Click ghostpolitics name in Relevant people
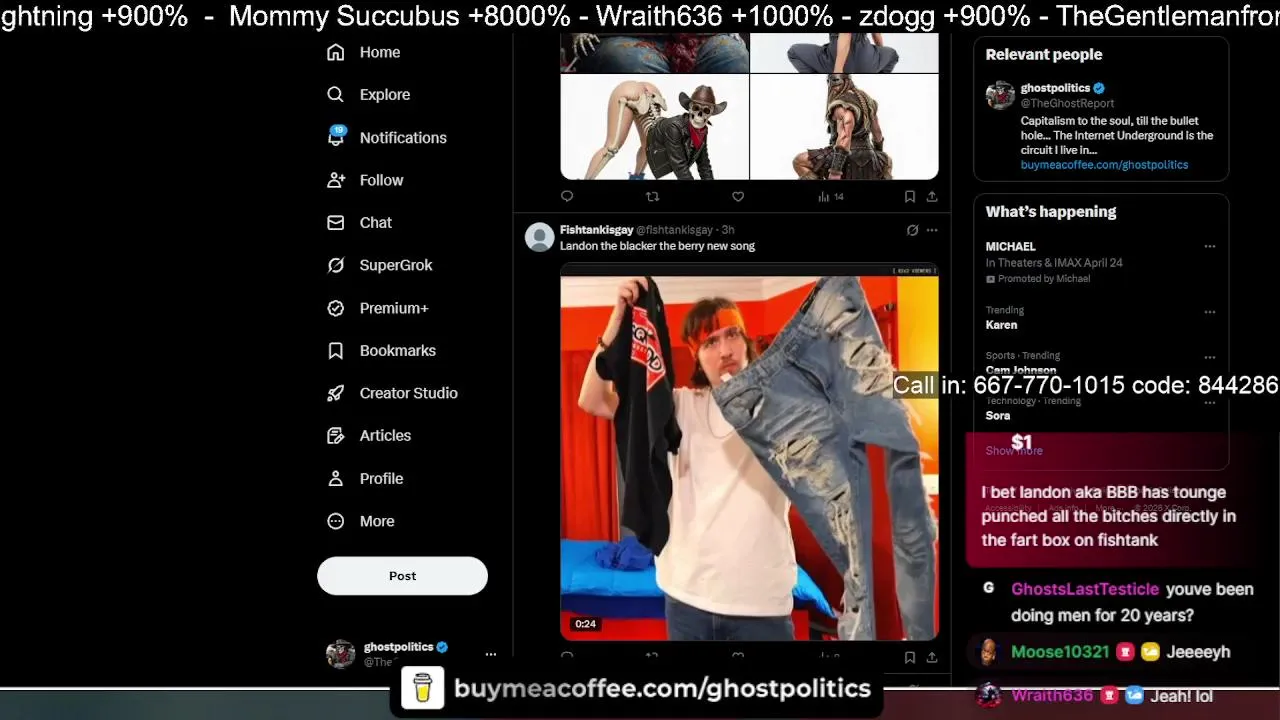This screenshot has height=720, width=1280. tap(1055, 88)
